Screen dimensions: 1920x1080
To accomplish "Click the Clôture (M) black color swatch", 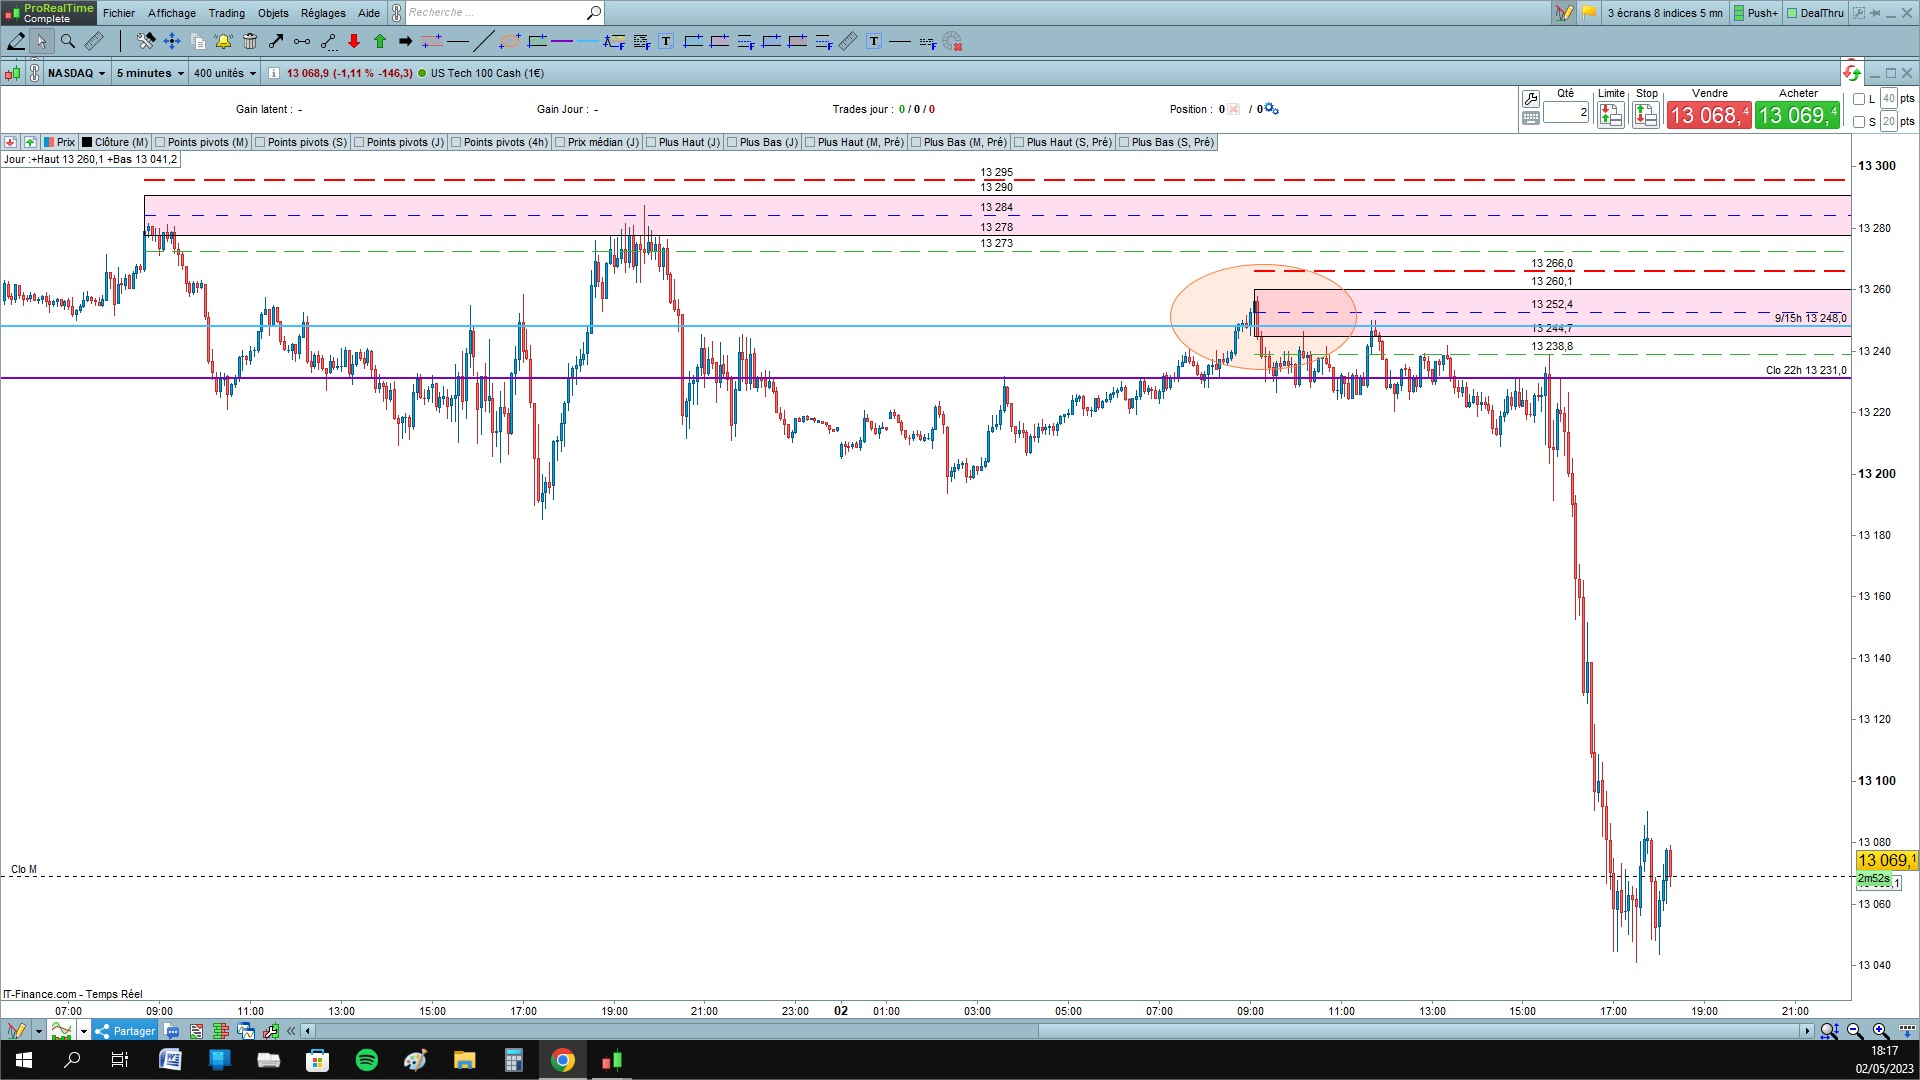I will click(x=88, y=142).
